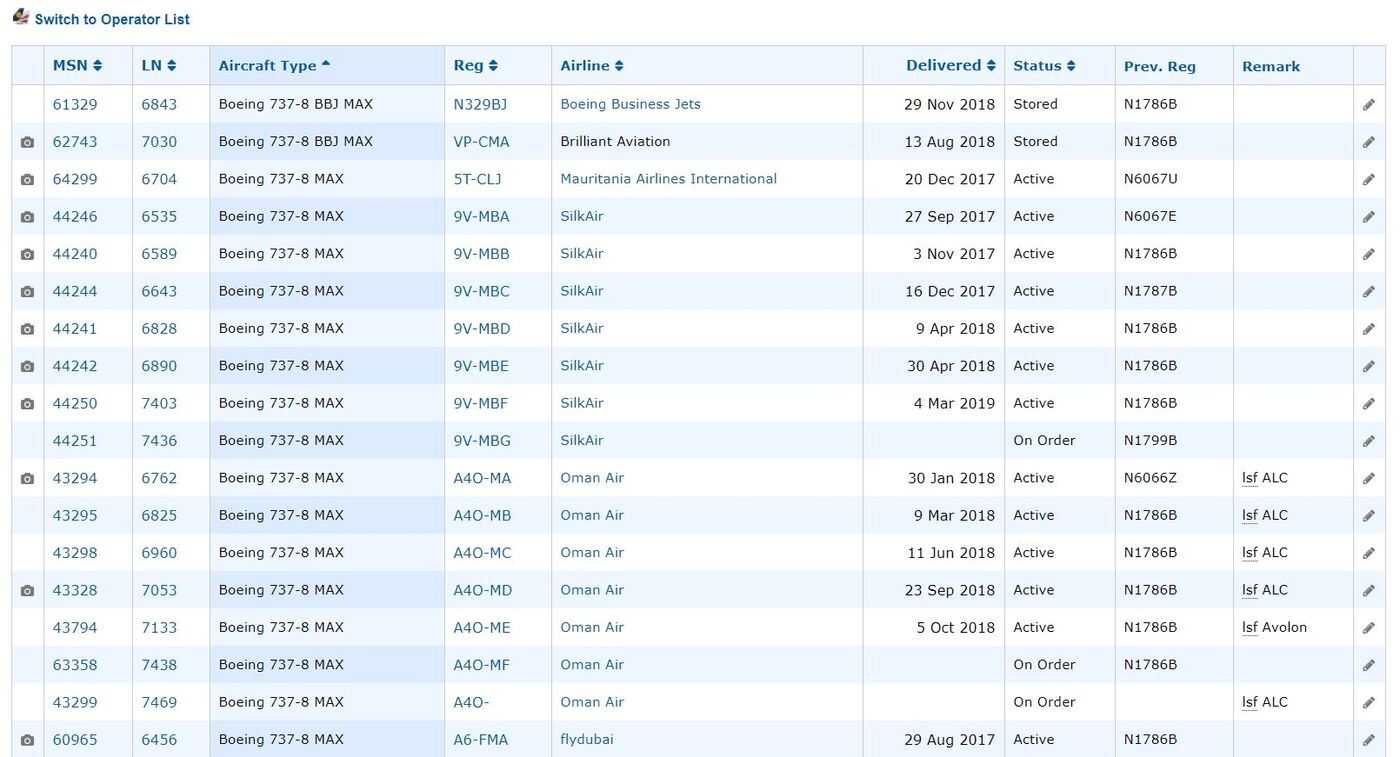
Task: Click edit pencil for A6-FMA row
Action: pos(1369,740)
